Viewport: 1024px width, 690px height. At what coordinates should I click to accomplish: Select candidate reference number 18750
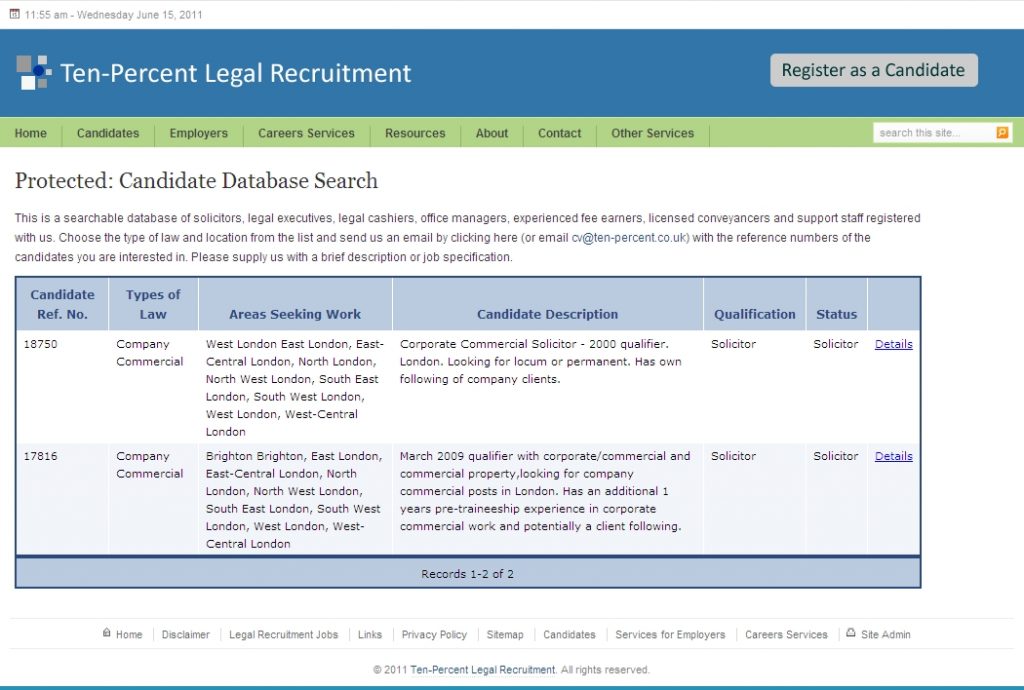coord(40,344)
